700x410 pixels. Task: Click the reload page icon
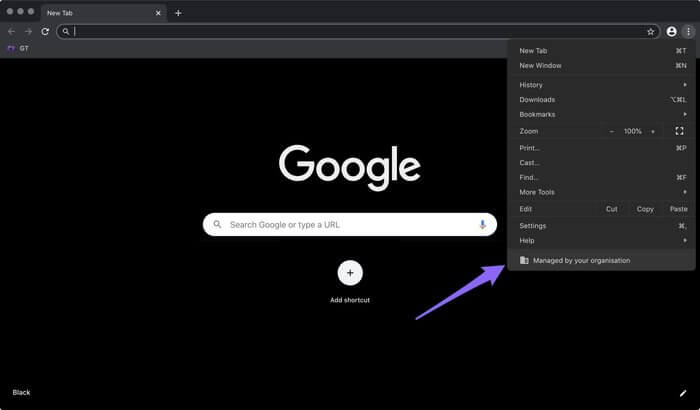[x=45, y=31]
